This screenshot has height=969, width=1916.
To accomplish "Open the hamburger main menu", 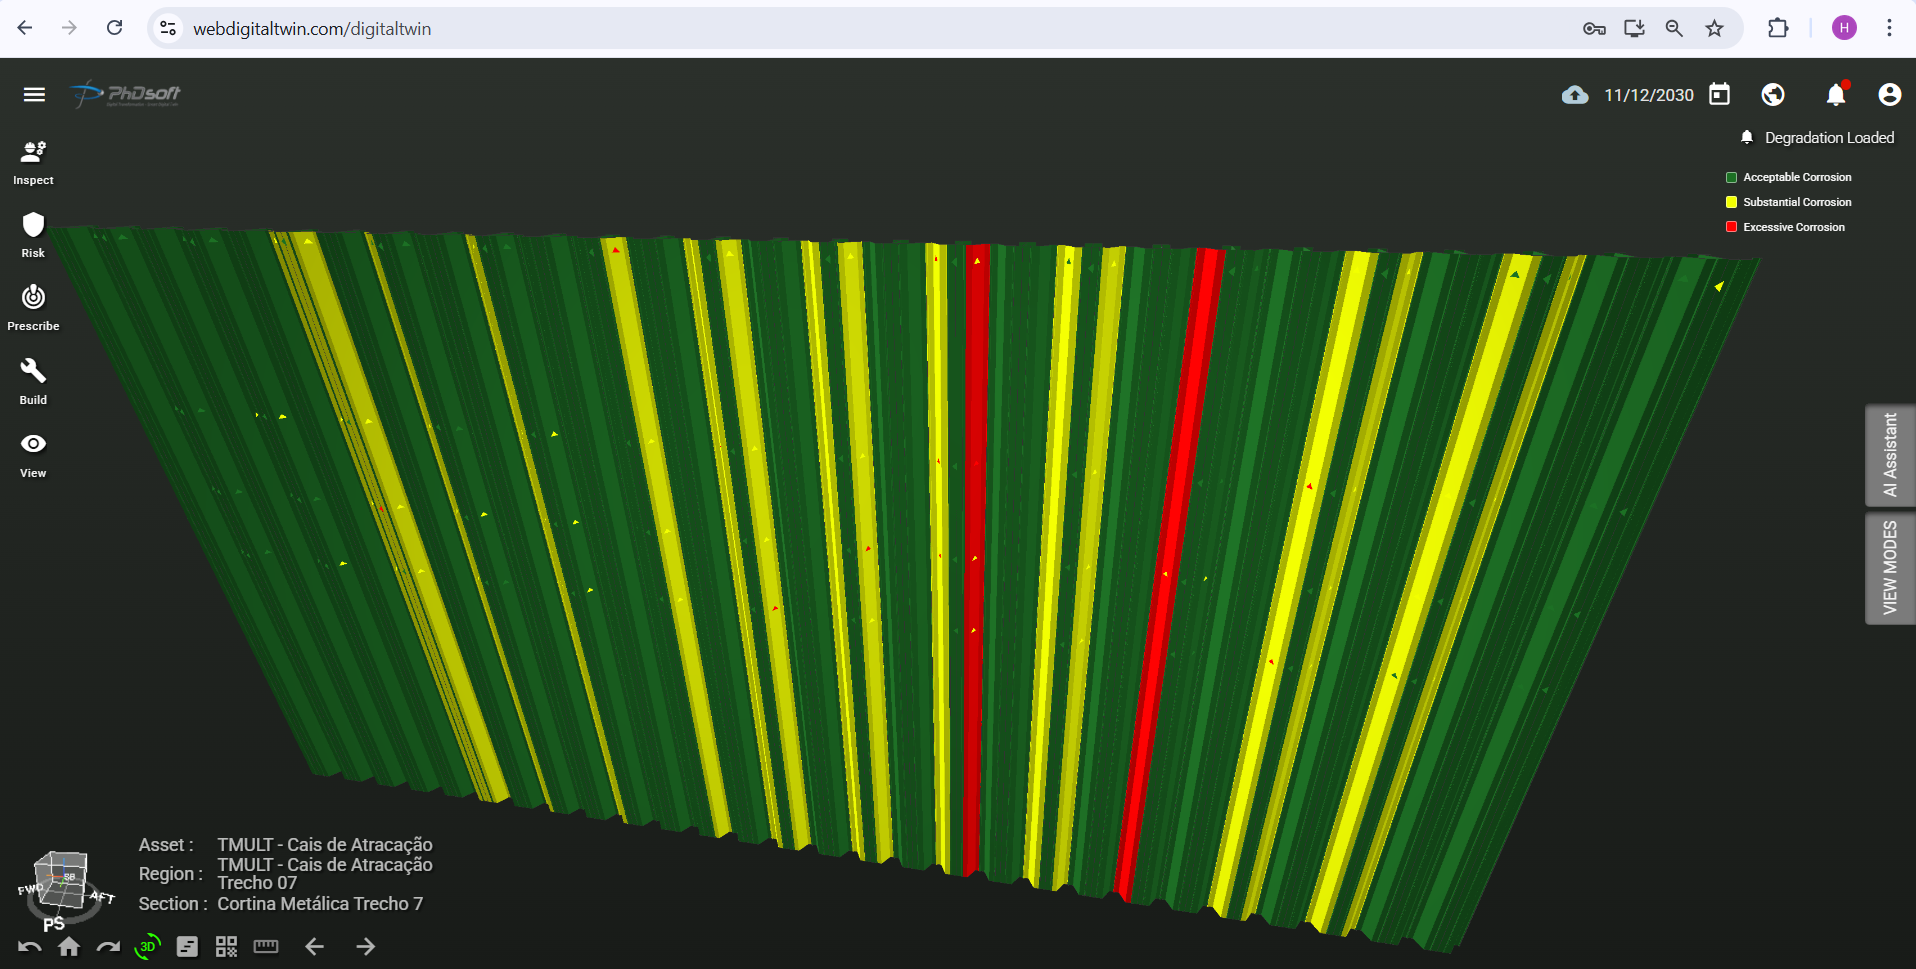I will (x=34, y=94).
